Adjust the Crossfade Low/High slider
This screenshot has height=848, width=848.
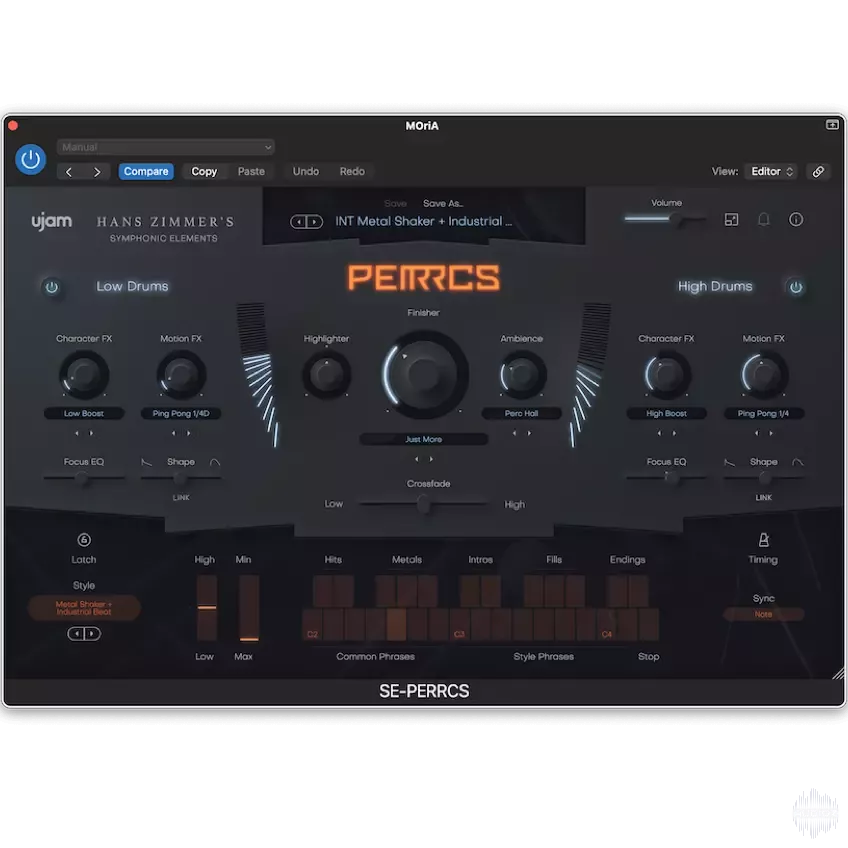424,505
